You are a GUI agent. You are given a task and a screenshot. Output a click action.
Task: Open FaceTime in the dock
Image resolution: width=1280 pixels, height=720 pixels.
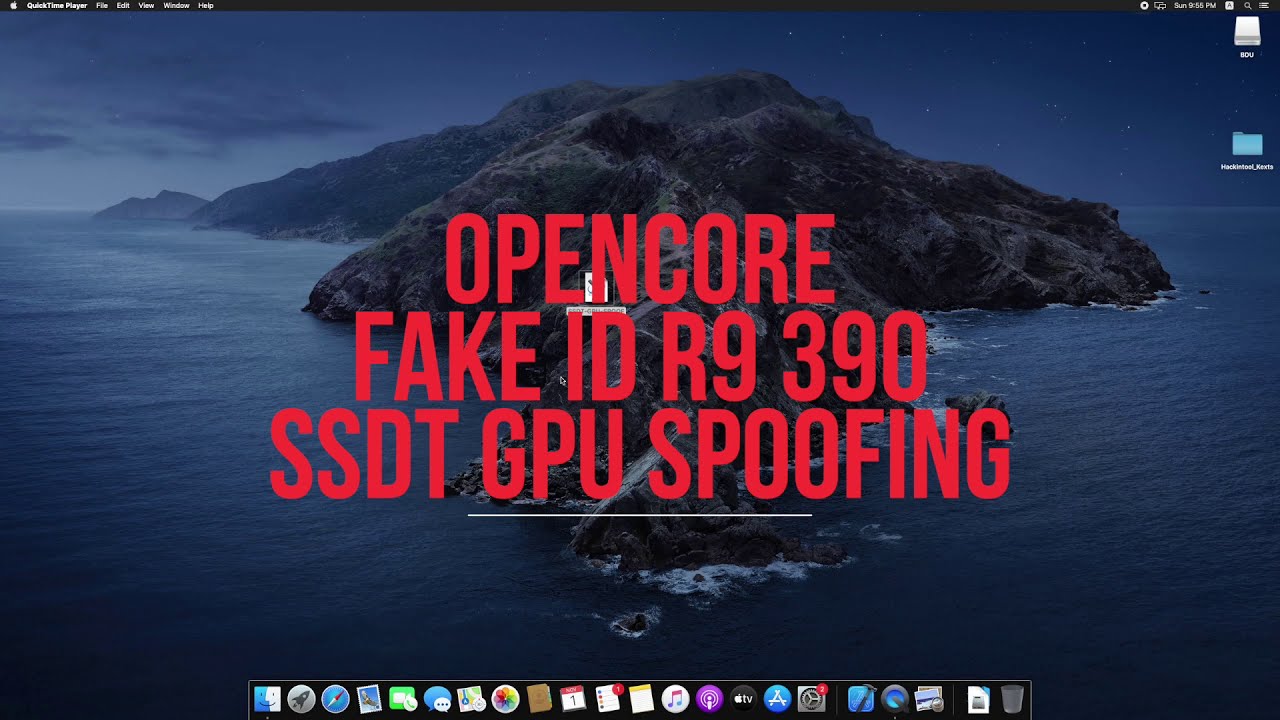tap(403, 699)
